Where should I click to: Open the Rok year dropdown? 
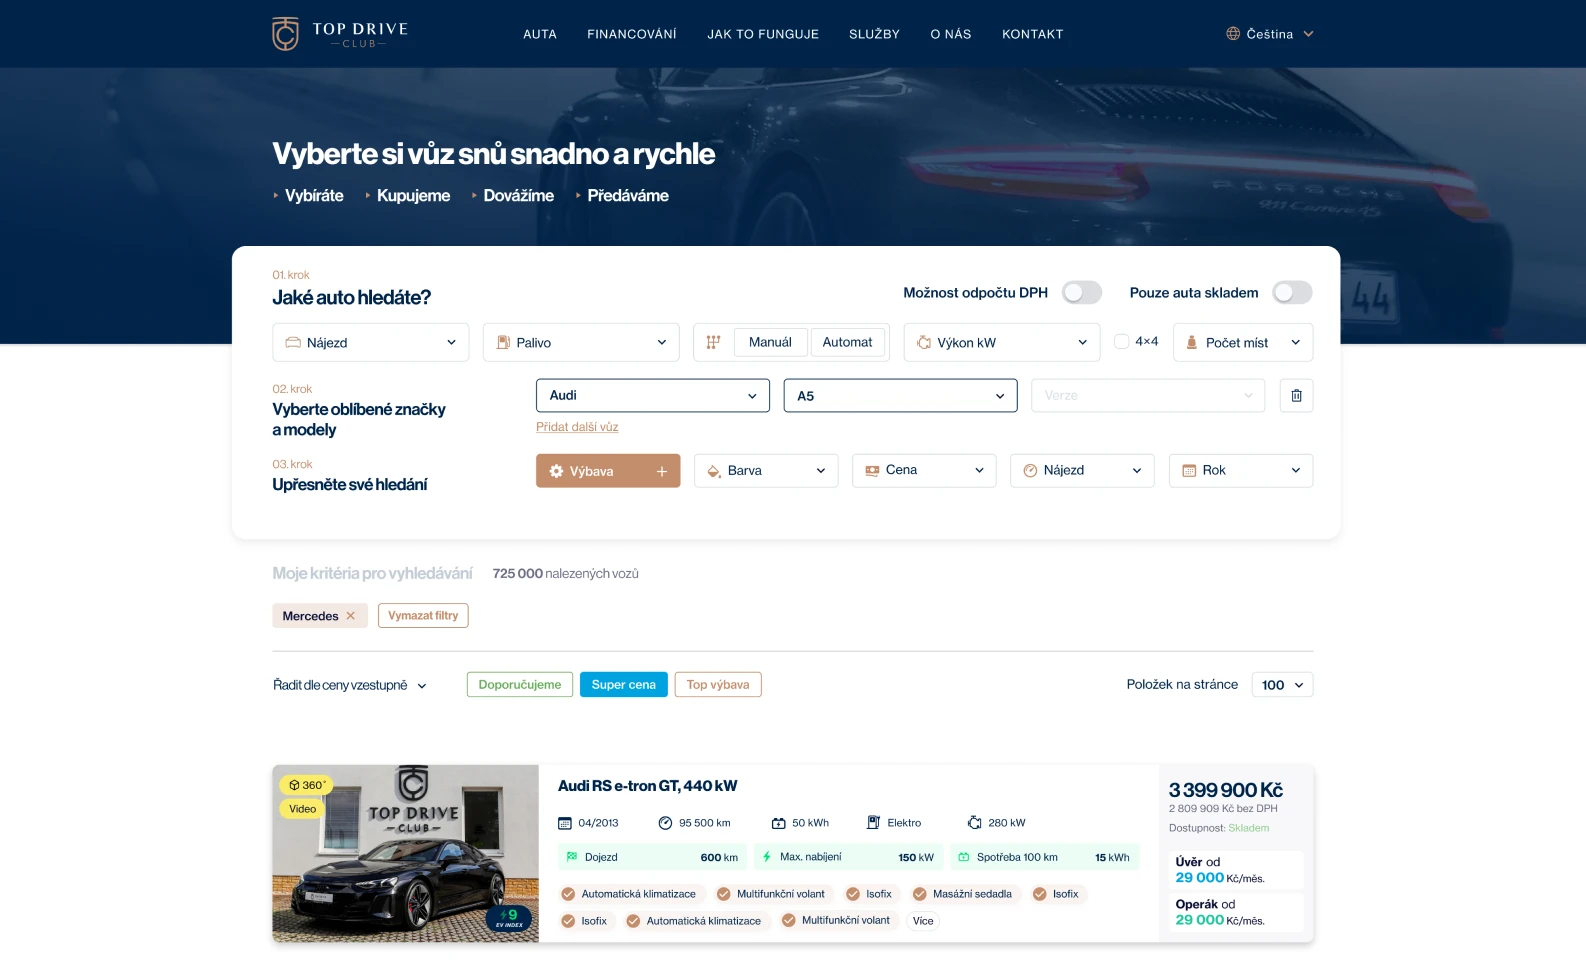[x=1241, y=471]
